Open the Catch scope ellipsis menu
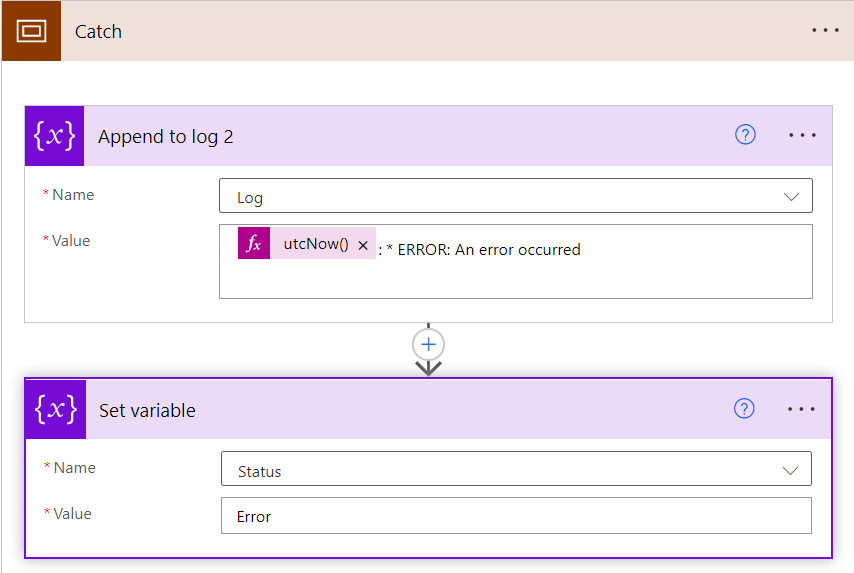The image size is (854, 573). point(825,31)
